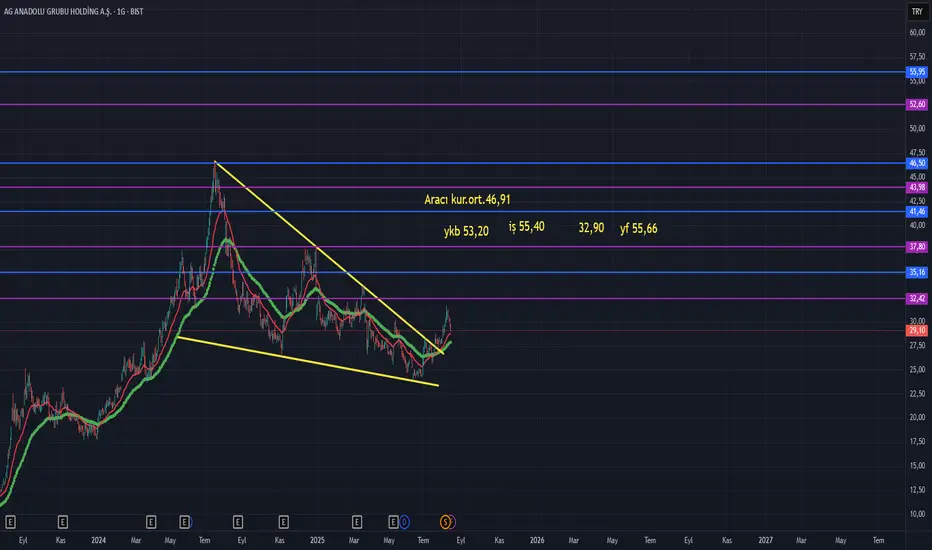Click the 2024 label on time axis
Image resolution: width=932 pixels, height=550 pixels.
[99, 540]
